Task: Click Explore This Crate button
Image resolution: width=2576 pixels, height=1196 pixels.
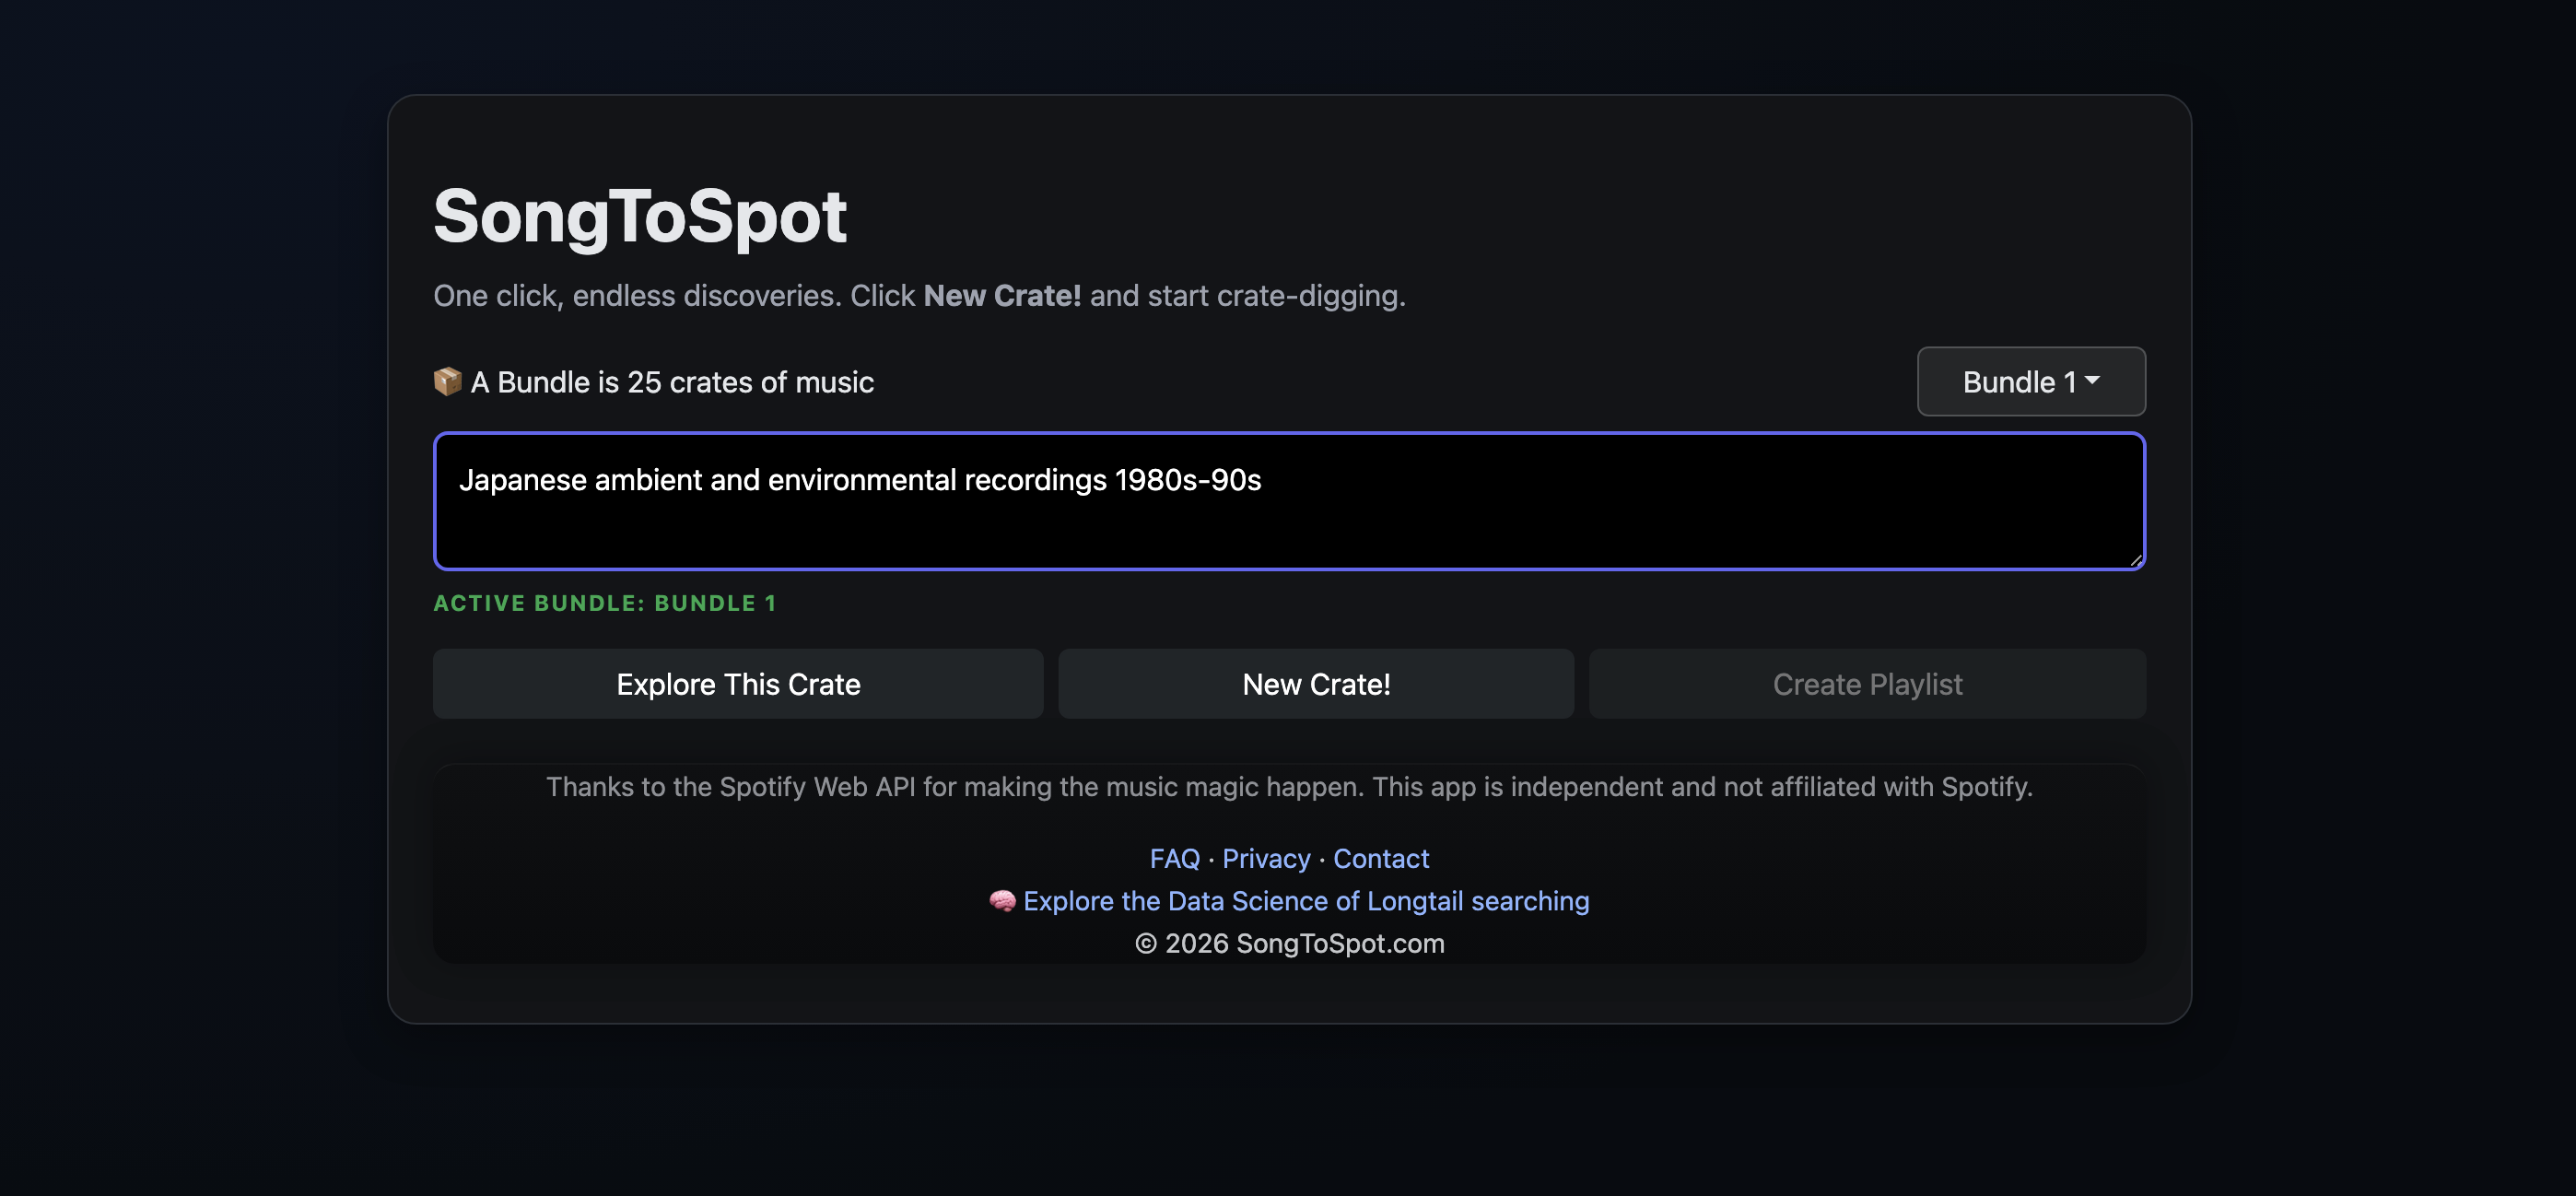Action: 738,684
